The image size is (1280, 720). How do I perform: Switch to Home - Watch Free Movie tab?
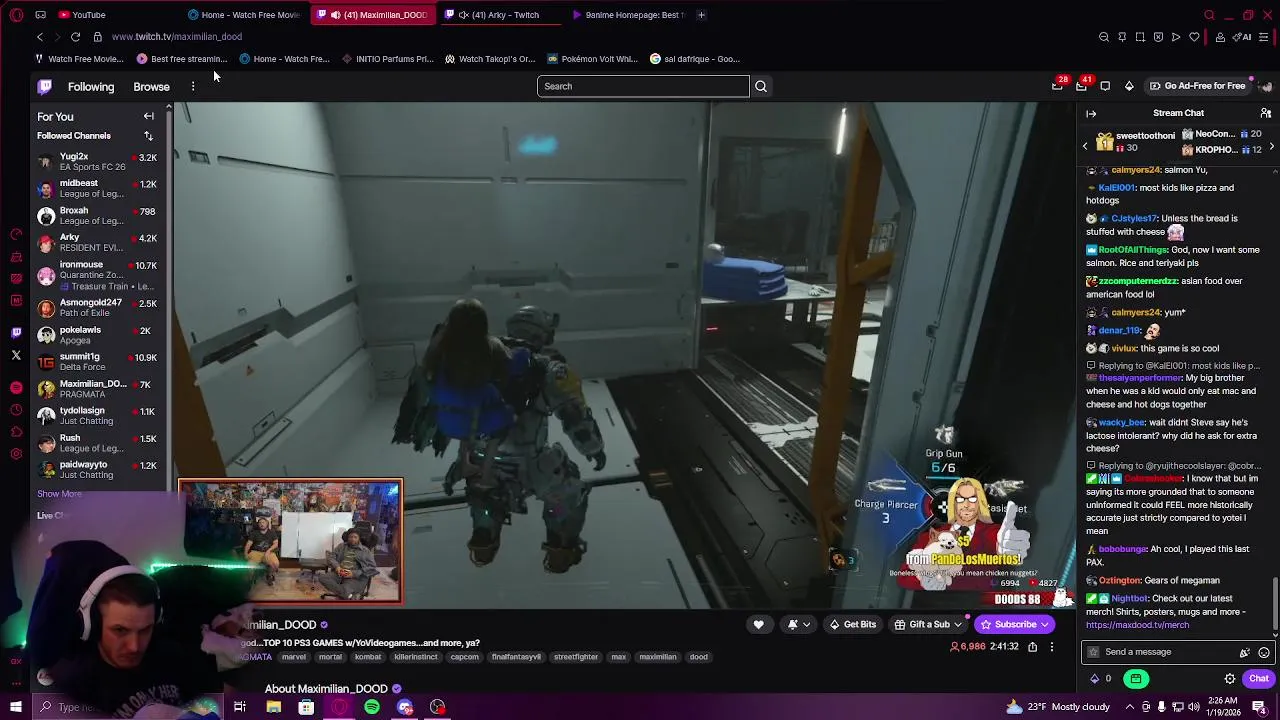[x=243, y=15]
